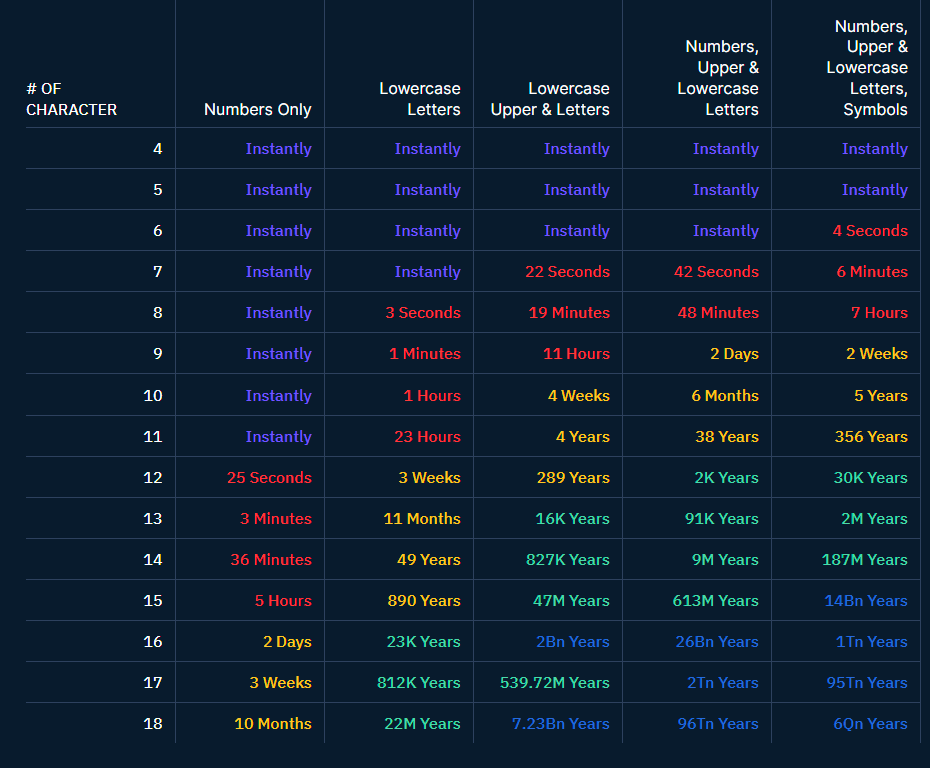Select the "Lowercase Letters" column header

pyautogui.click(x=420, y=99)
